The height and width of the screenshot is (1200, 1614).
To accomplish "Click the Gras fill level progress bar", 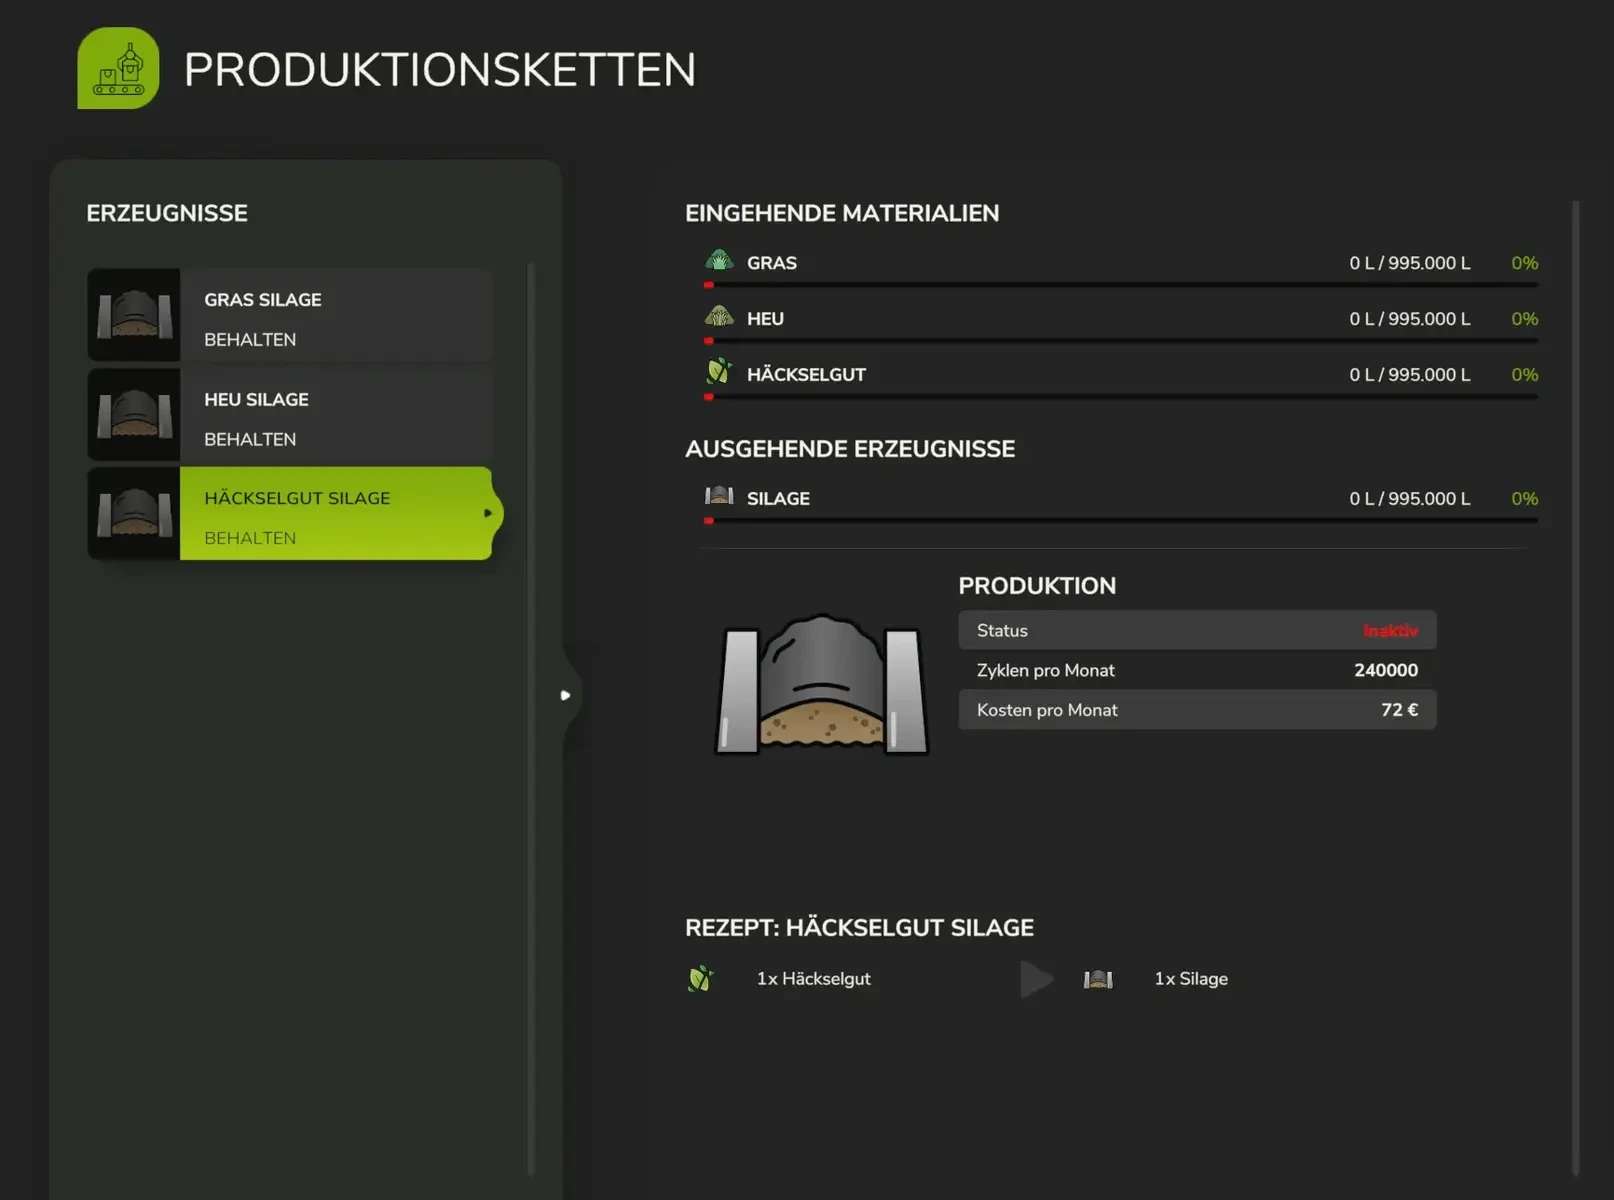I will (1120, 285).
